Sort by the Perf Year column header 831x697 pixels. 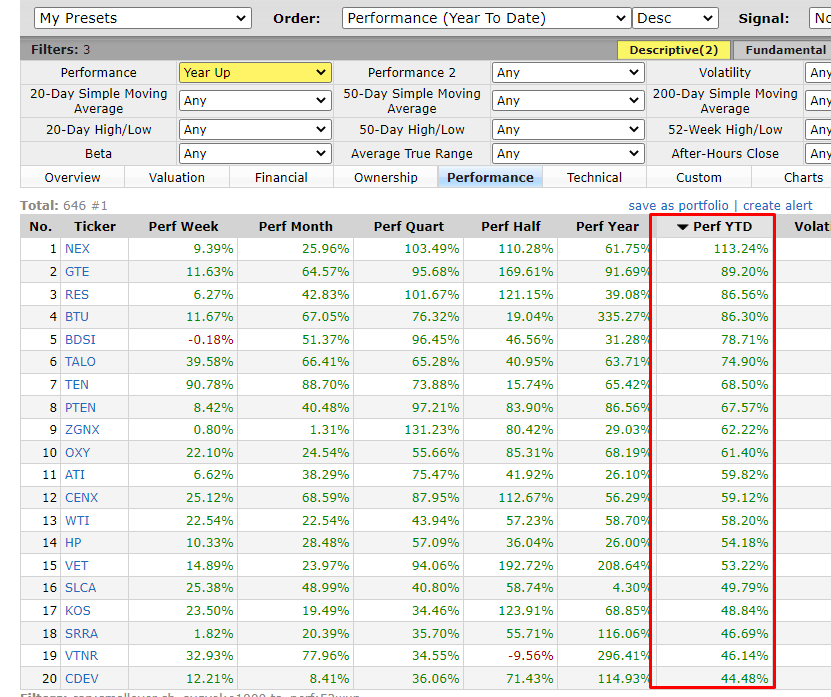[x=607, y=227]
